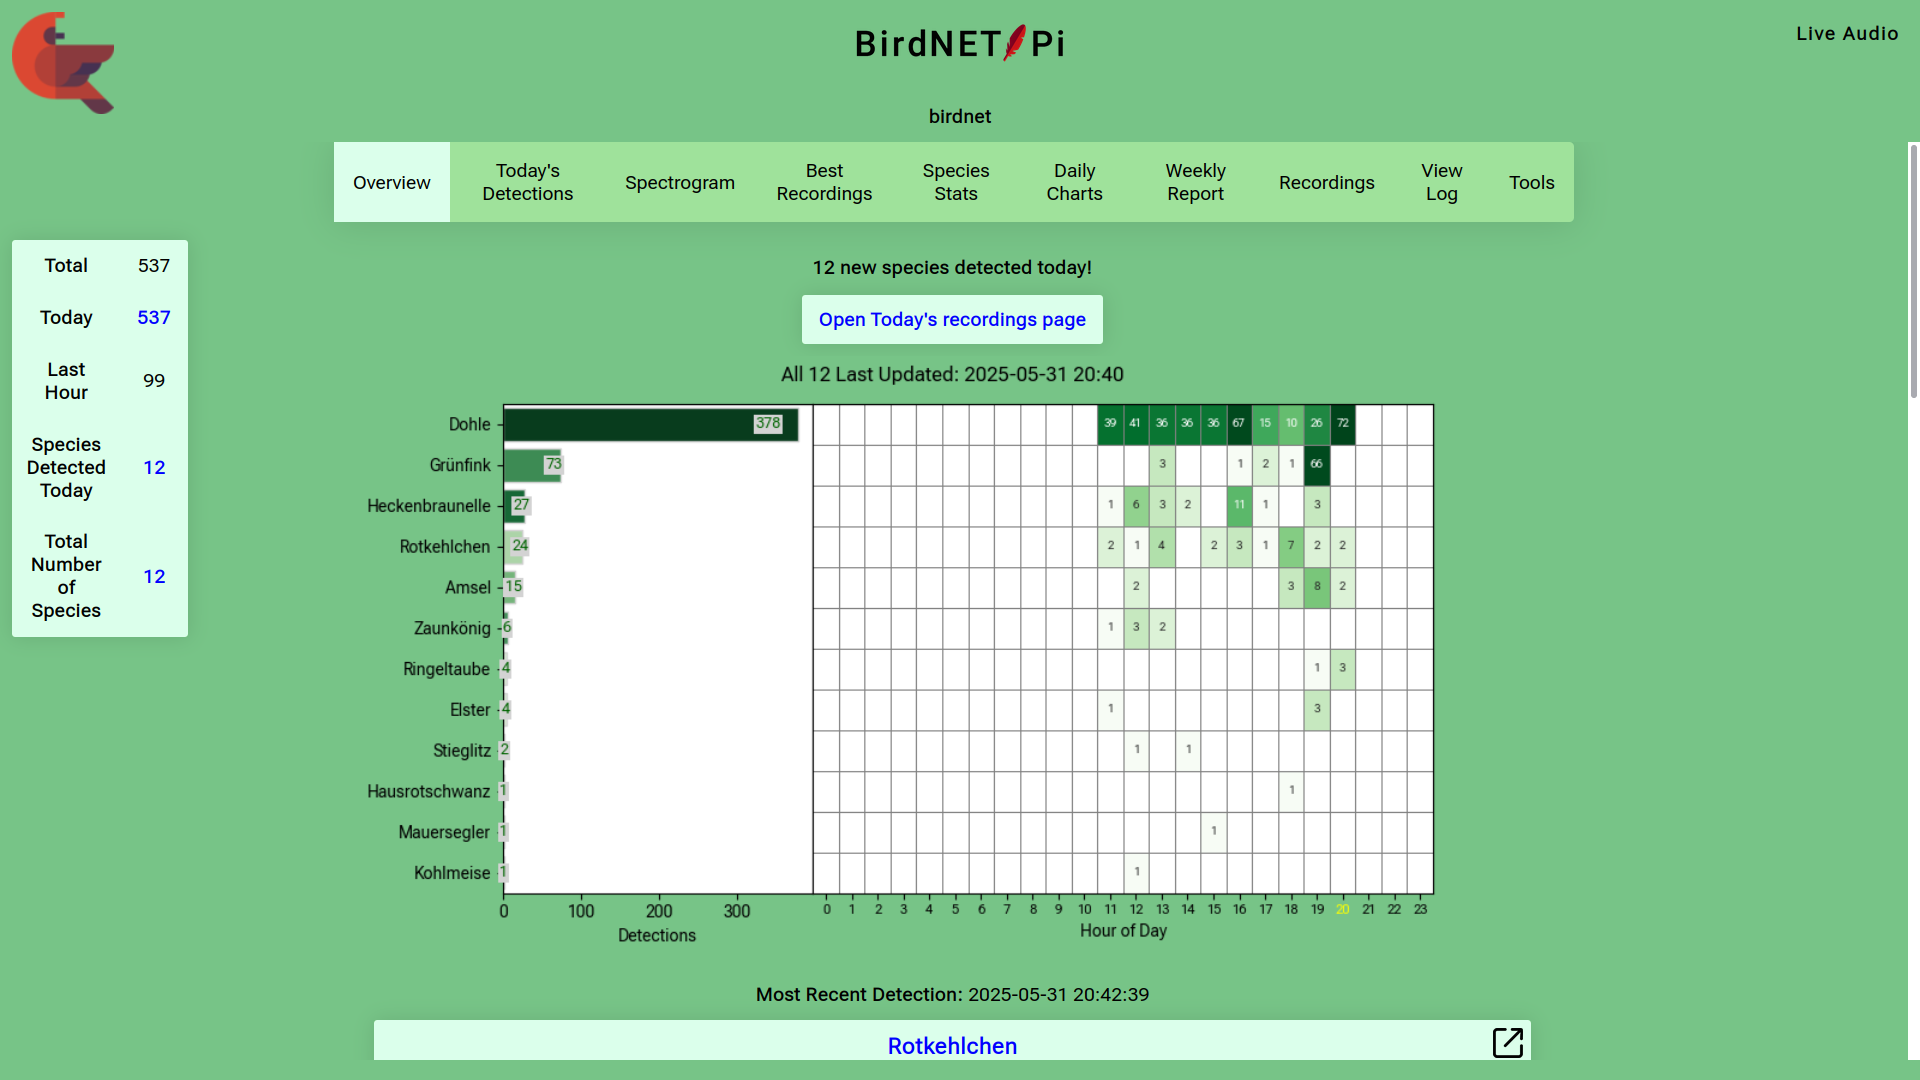Click Total Number of Species value 12
The width and height of the screenshot is (1920, 1080).
point(154,576)
